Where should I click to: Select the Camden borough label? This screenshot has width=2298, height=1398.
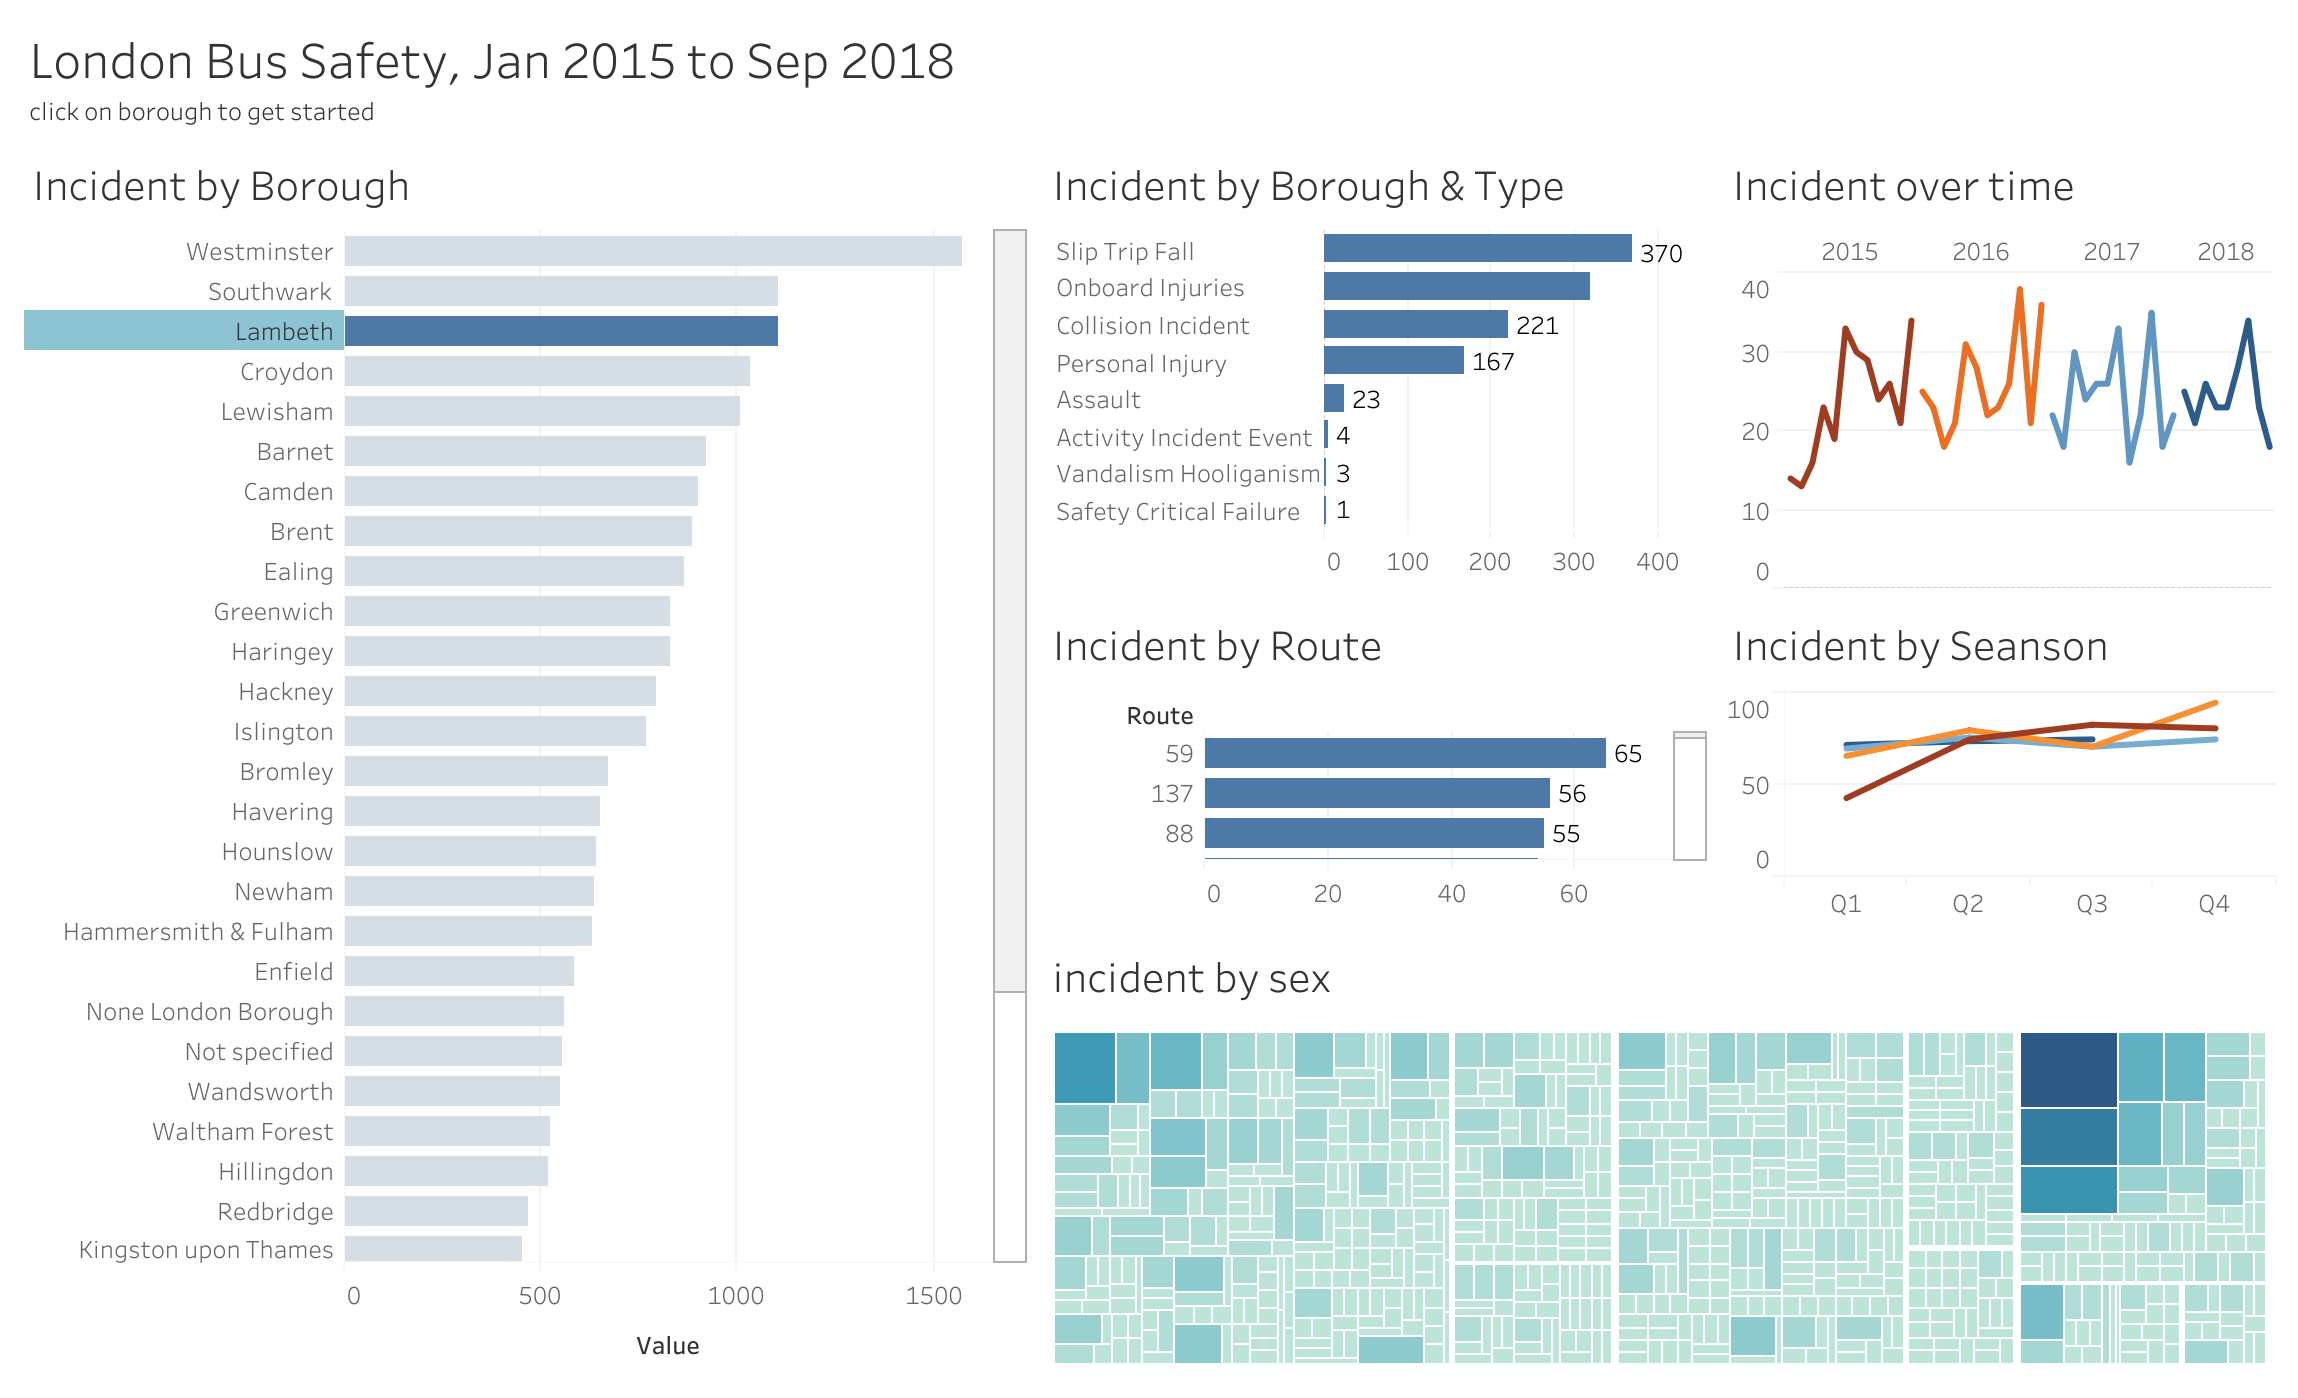click(x=289, y=492)
